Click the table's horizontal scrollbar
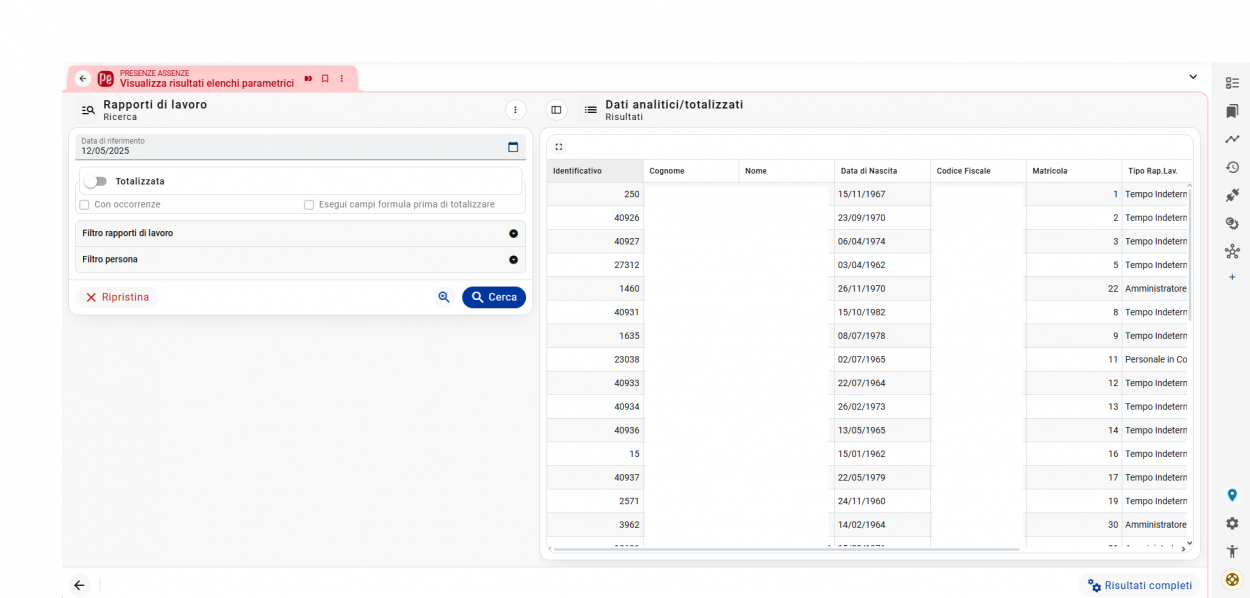The height and width of the screenshot is (598, 1250). point(785,549)
